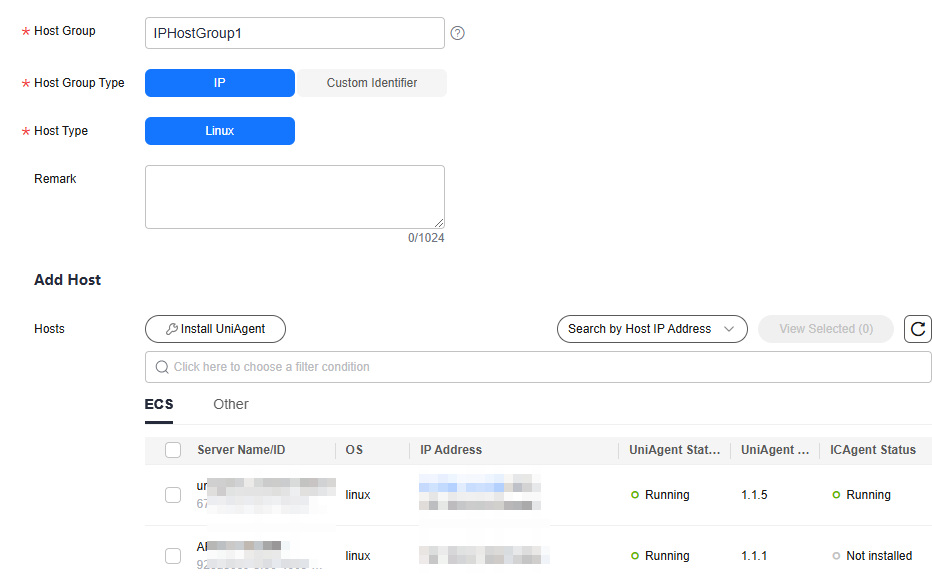The width and height of the screenshot is (932, 576).
Task: Focus the Host Group name field
Action: [x=295, y=33]
